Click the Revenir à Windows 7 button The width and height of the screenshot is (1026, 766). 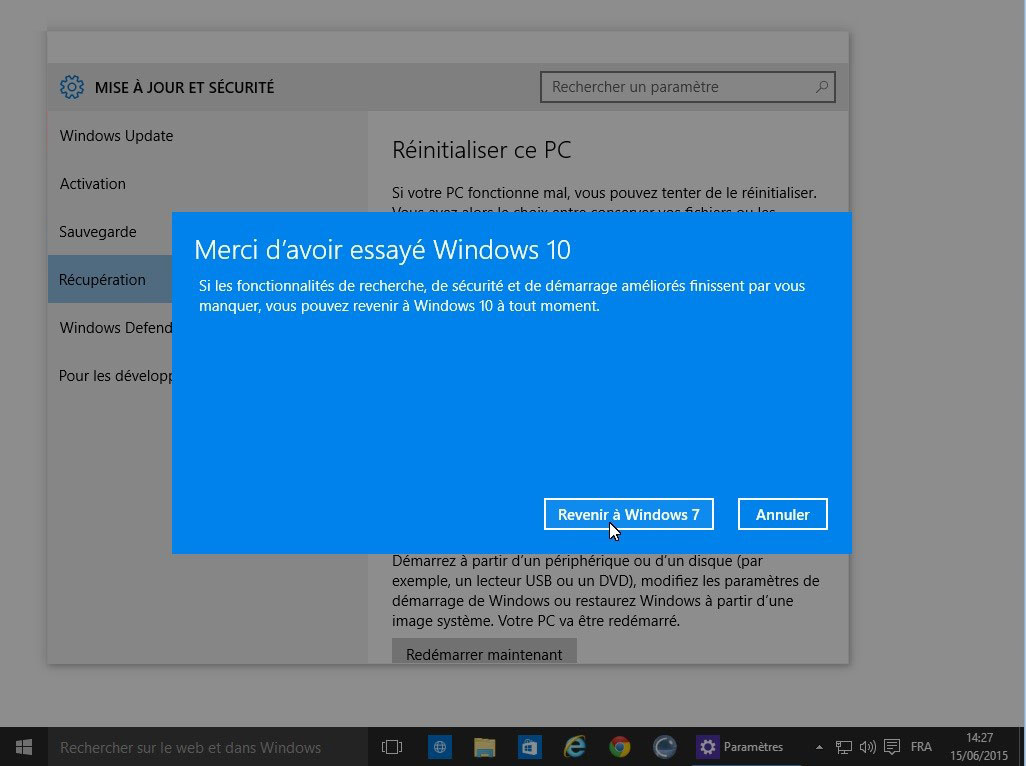(628, 514)
